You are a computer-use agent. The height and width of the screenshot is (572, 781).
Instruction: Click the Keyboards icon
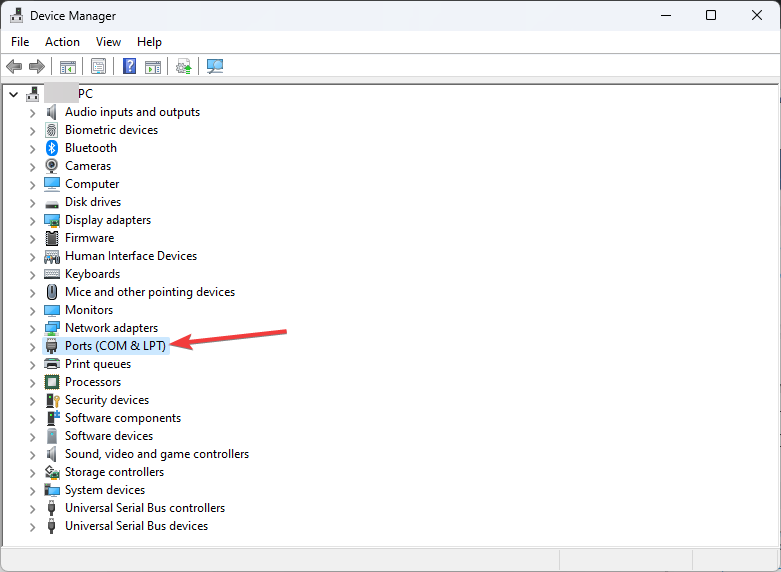pyautogui.click(x=52, y=274)
